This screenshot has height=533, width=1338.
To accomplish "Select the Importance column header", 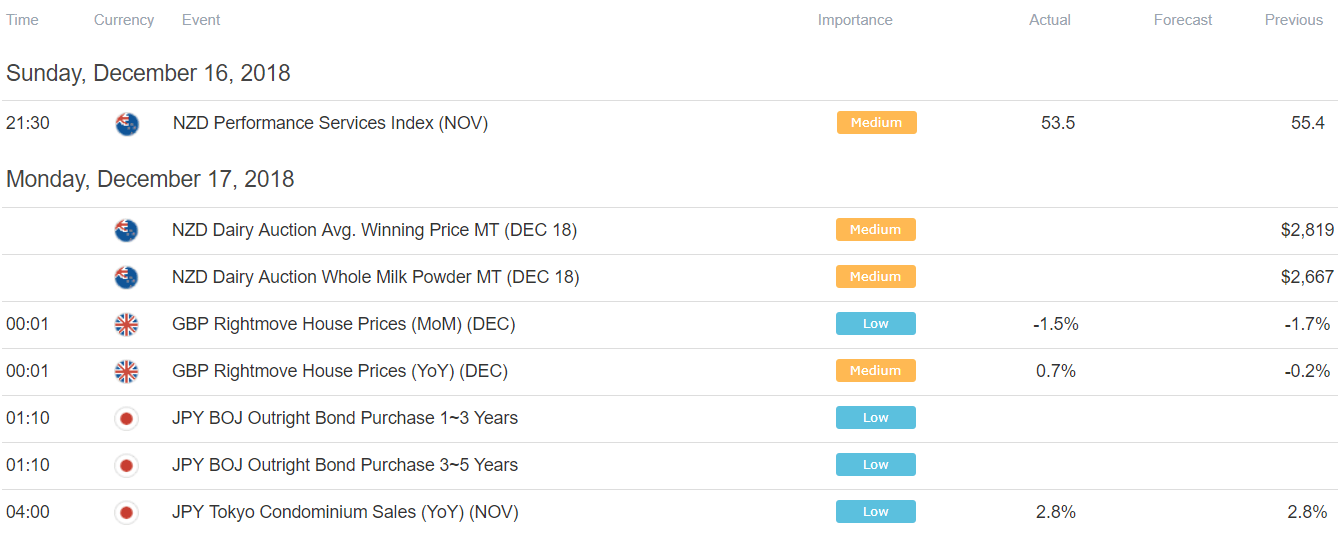I will 855,20.
